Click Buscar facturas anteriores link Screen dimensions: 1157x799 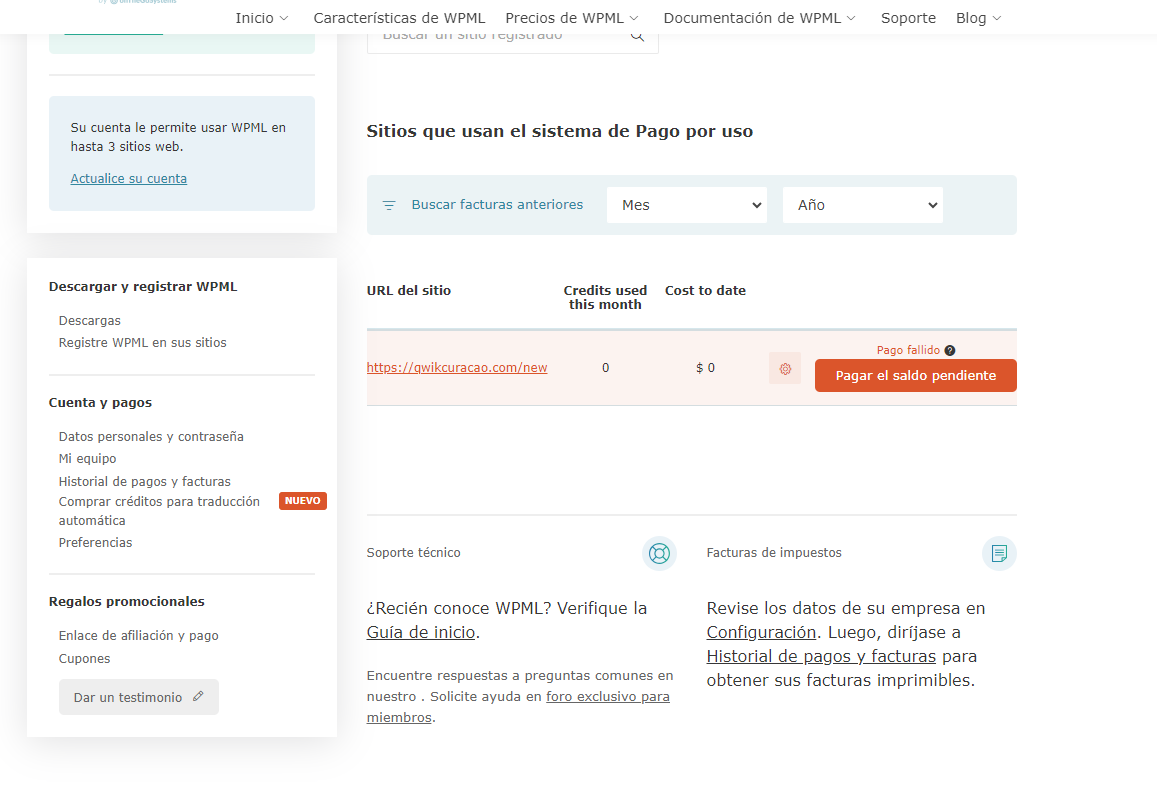click(x=497, y=204)
